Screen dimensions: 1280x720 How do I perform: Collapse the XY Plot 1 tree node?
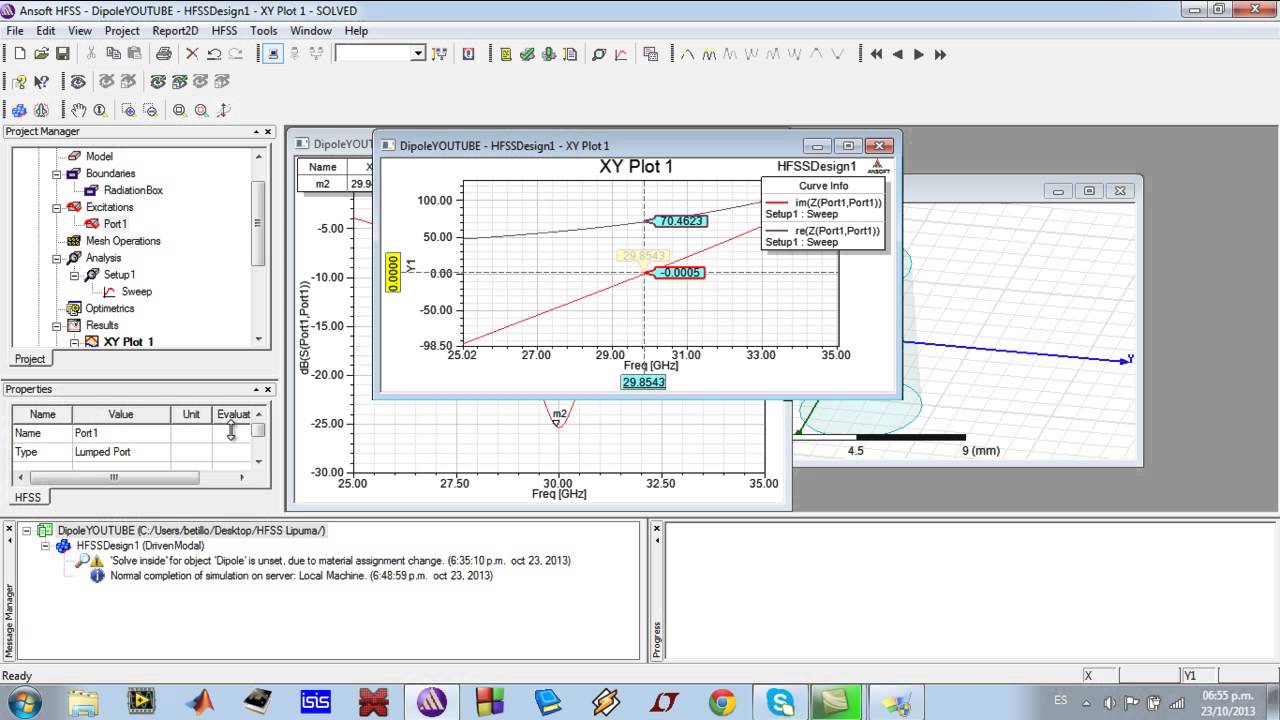(74, 343)
